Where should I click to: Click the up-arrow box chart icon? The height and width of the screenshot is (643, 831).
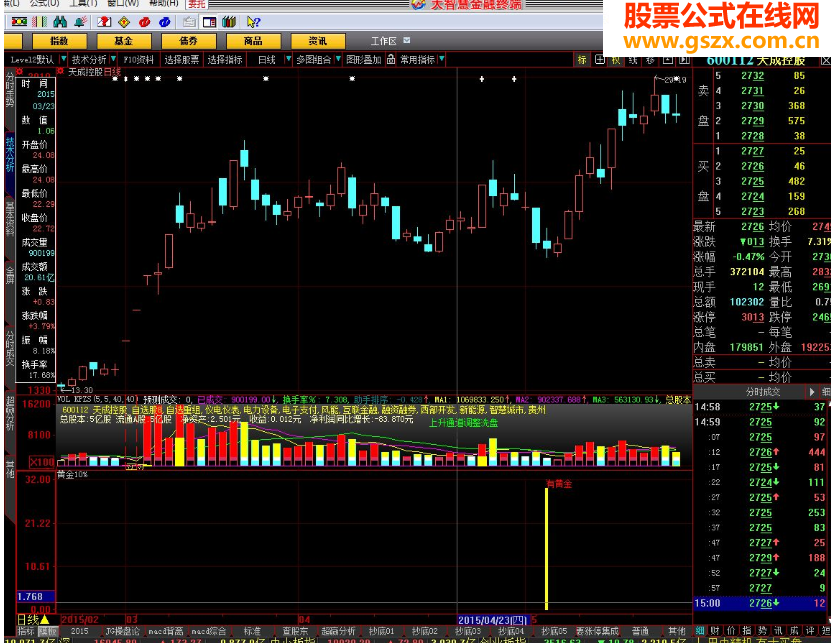[667, 59]
